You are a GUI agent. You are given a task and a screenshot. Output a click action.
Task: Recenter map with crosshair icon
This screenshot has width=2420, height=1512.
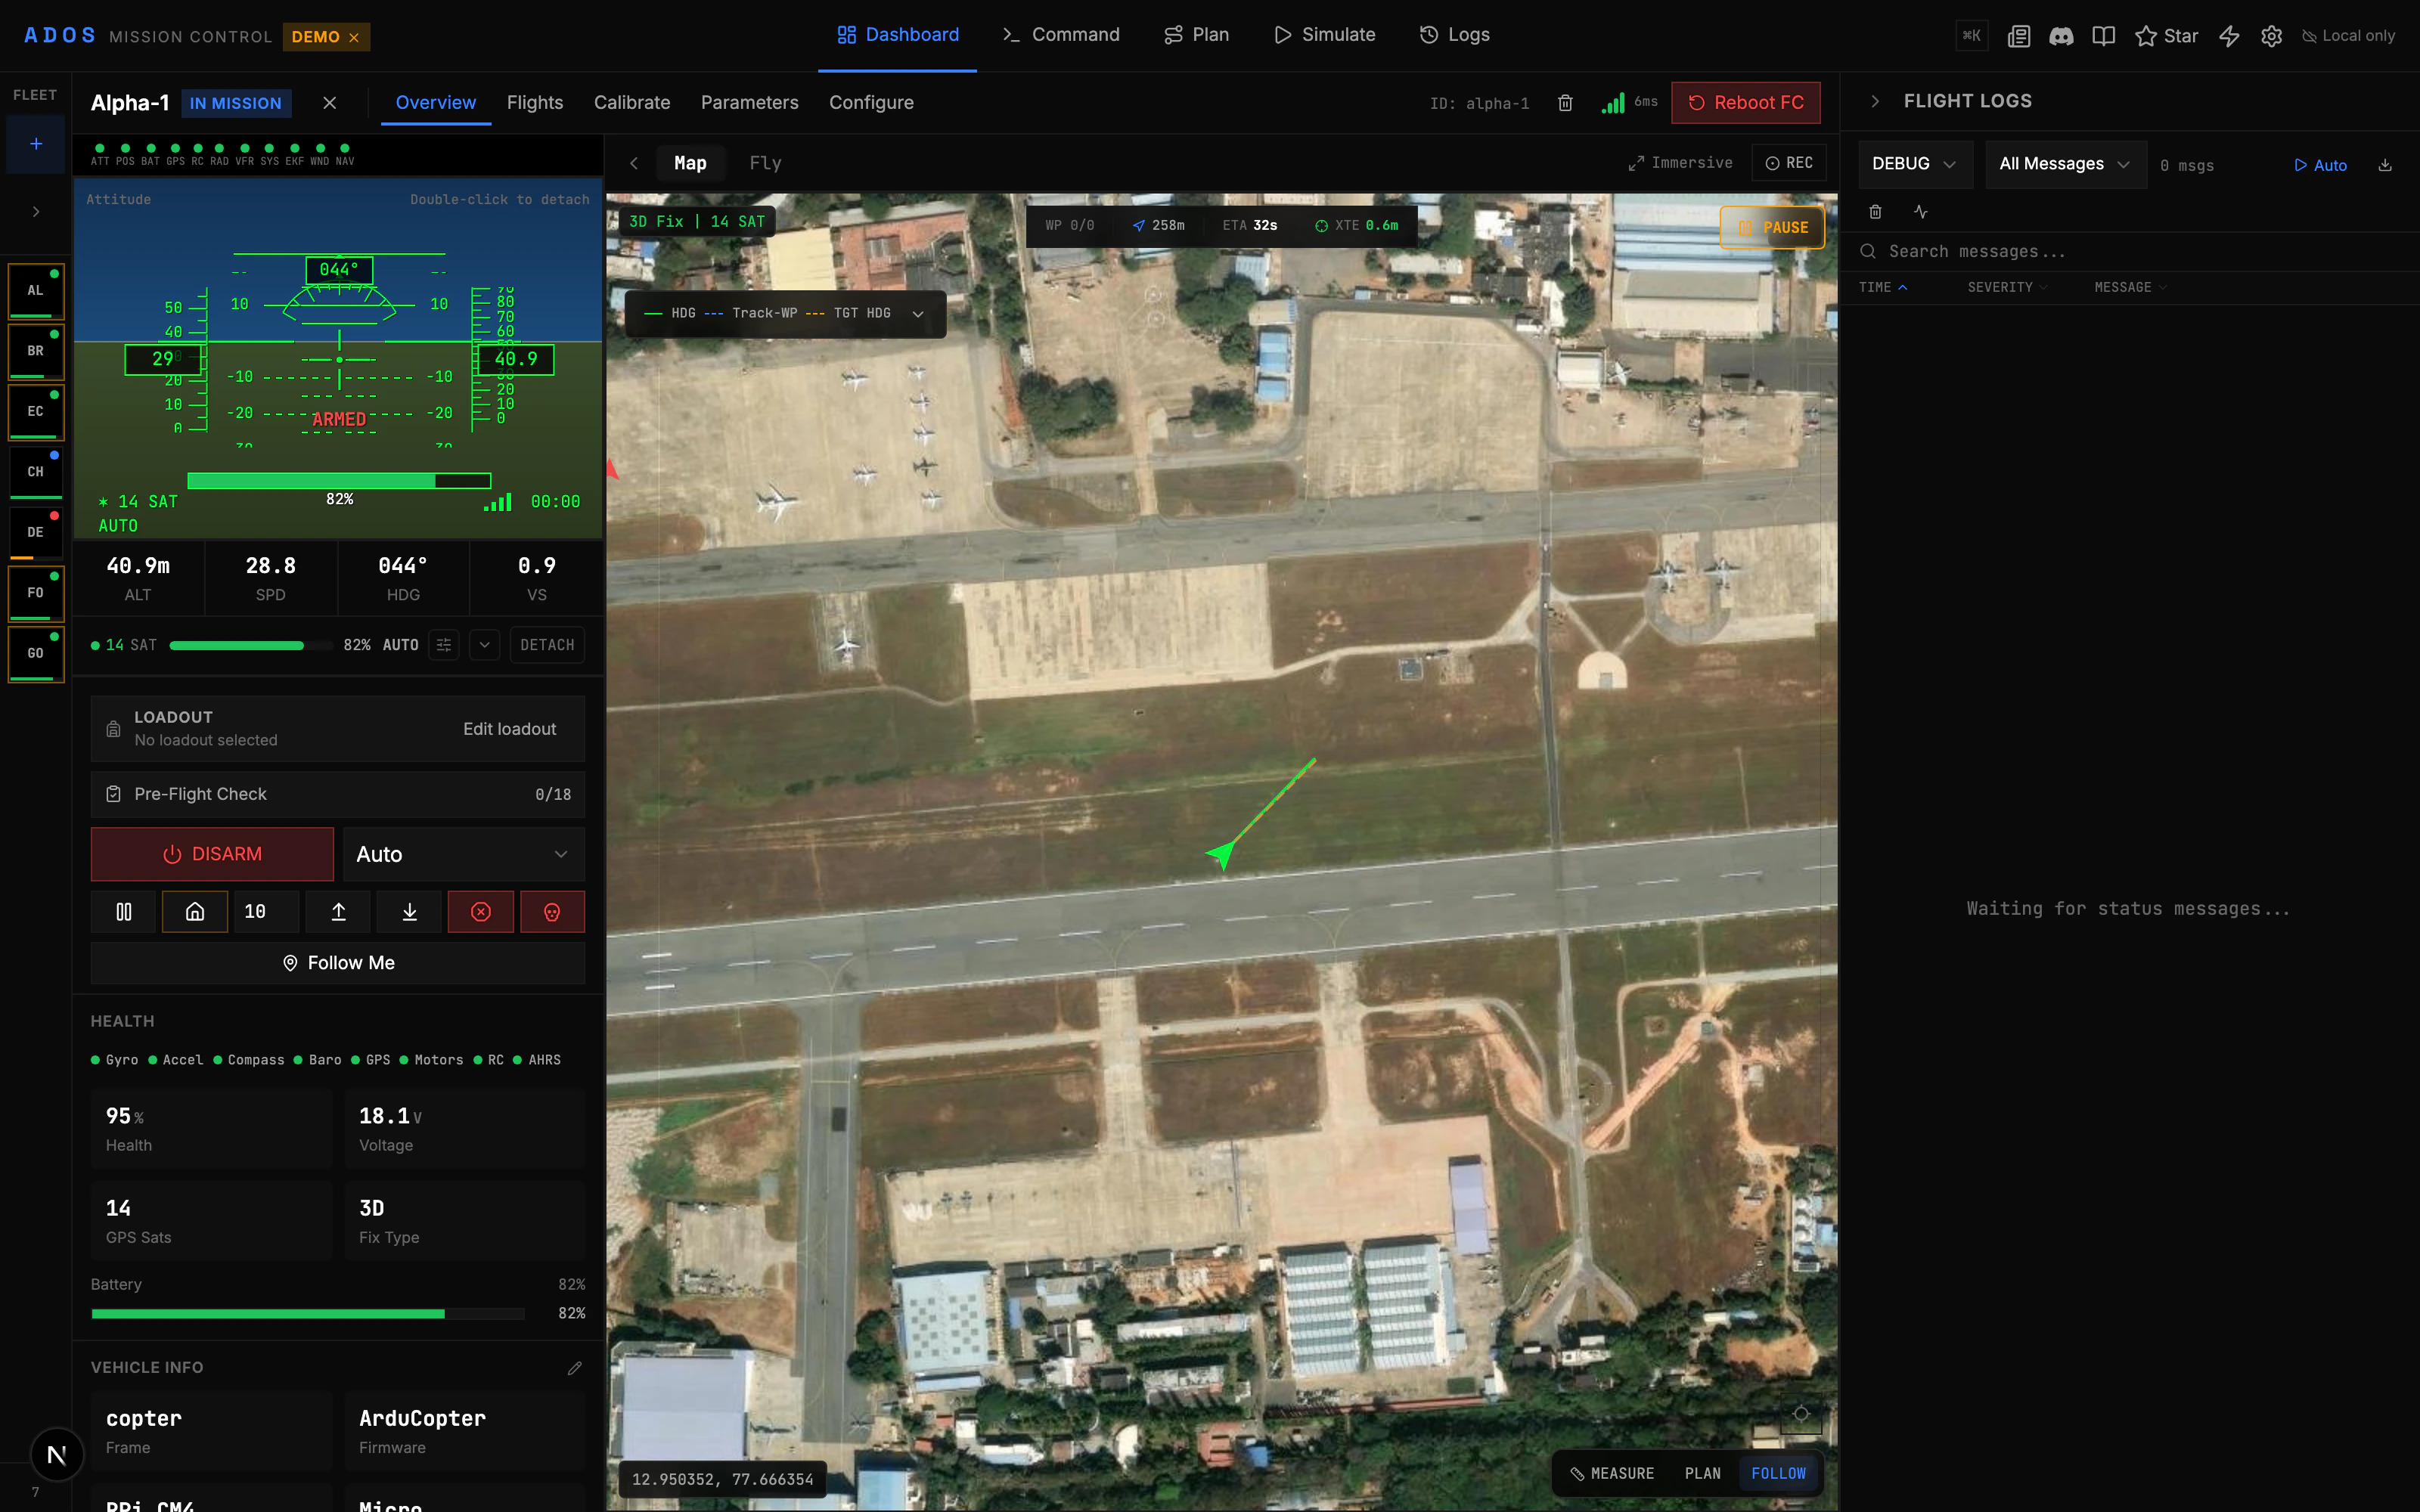1801,1414
